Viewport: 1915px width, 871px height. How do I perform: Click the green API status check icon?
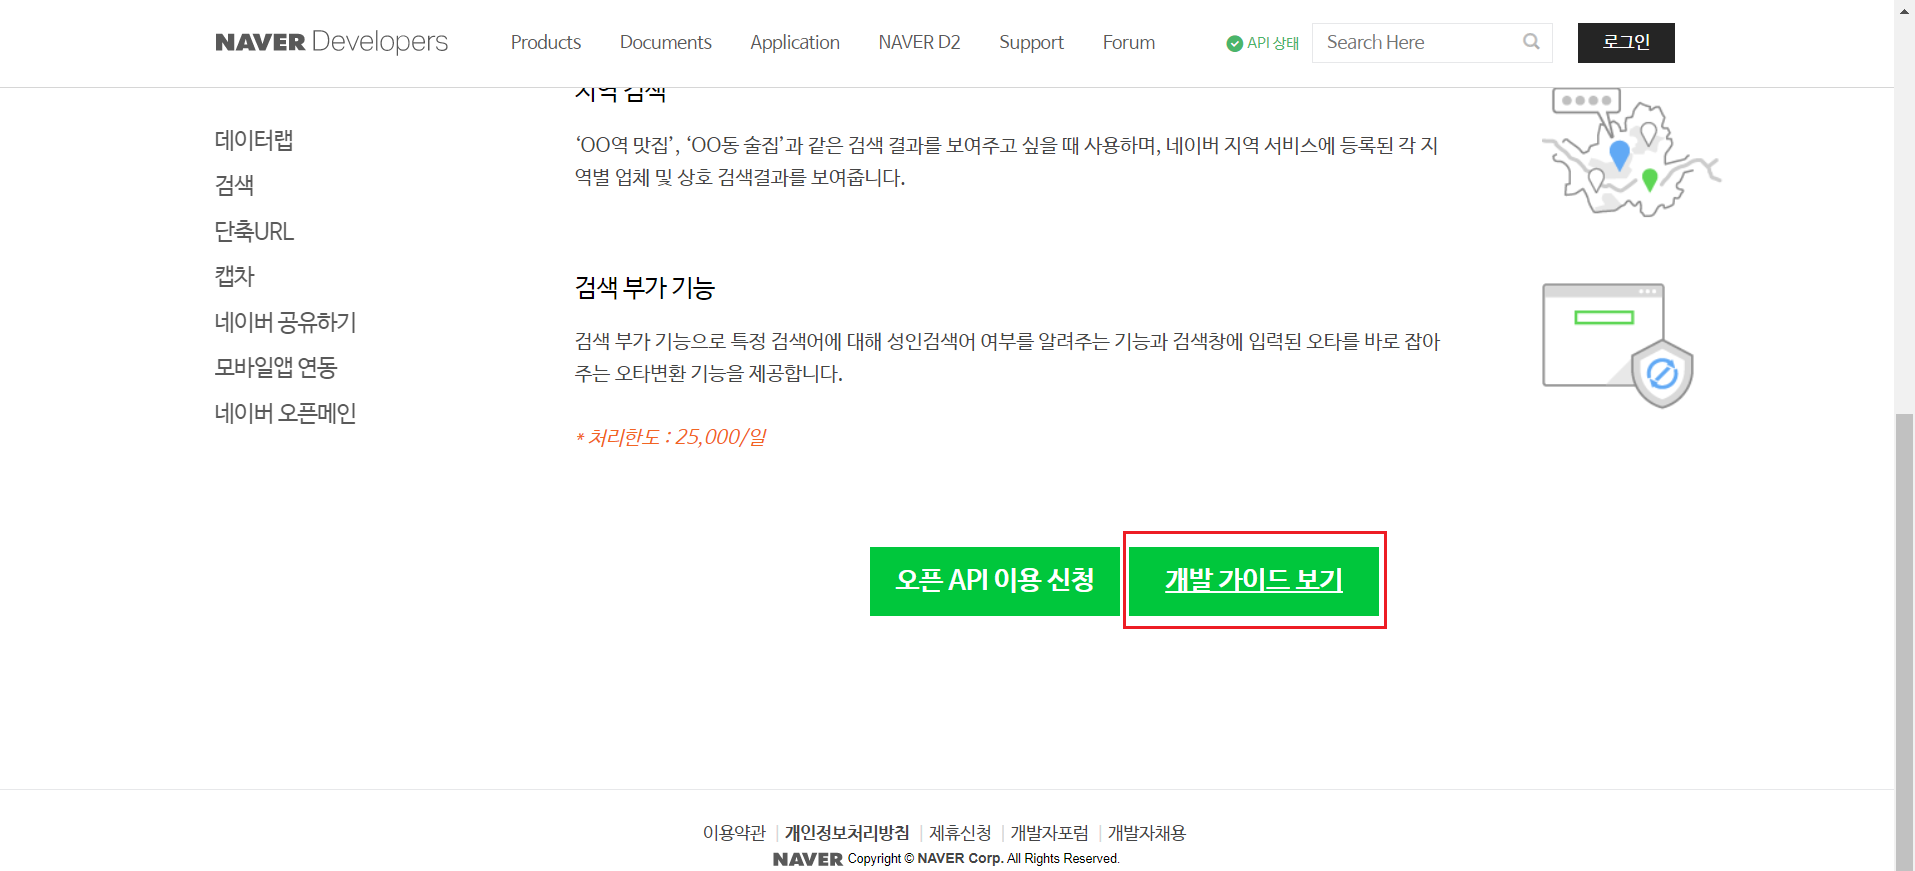pyautogui.click(x=1234, y=43)
